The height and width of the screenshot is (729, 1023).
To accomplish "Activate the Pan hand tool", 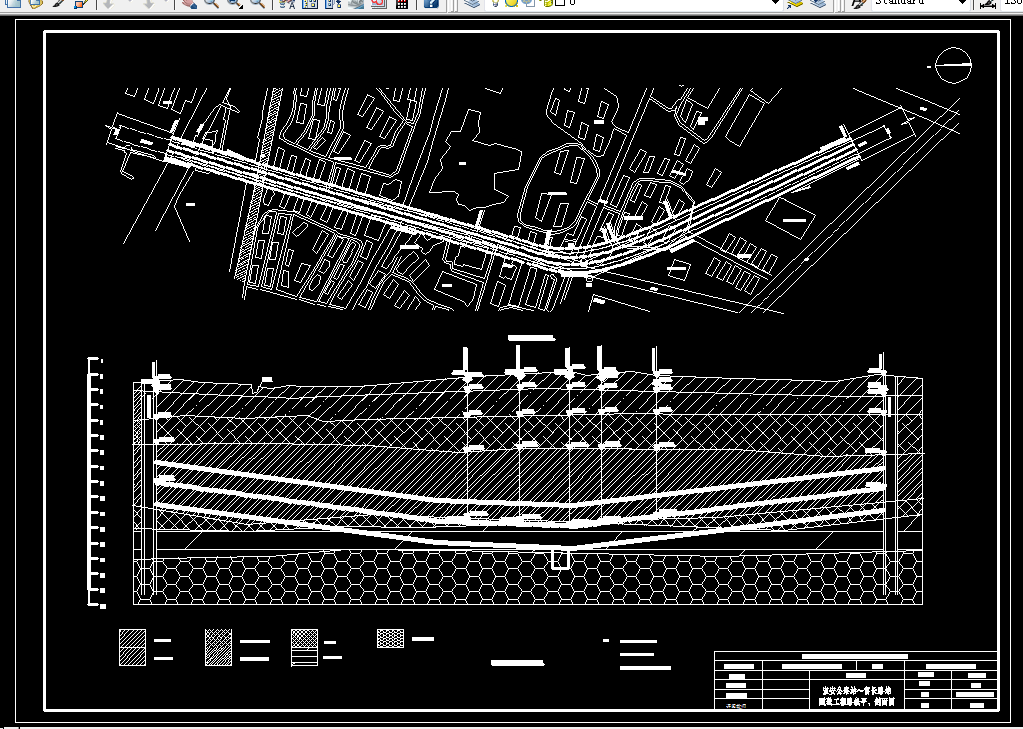I will [189, 3].
